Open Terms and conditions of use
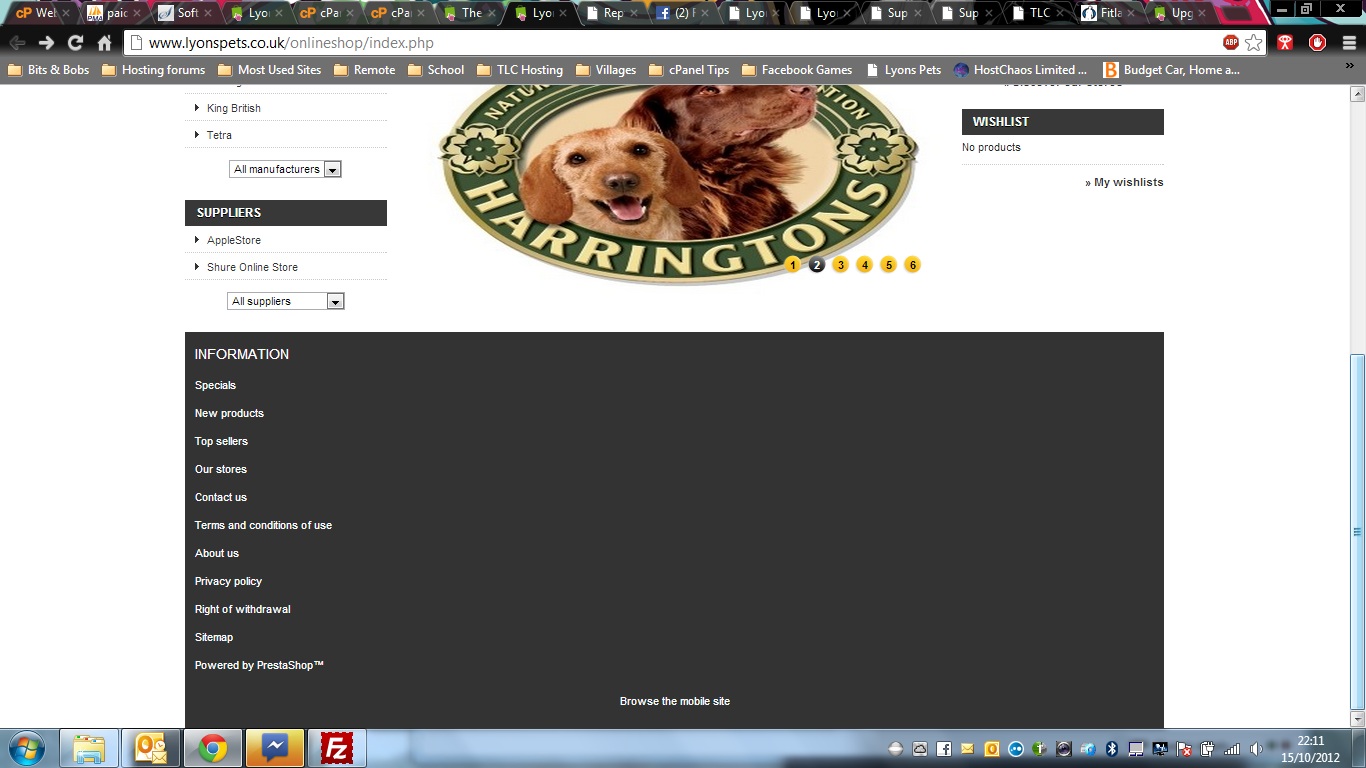Viewport: 1366px width, 768px height. pos(263,525)
